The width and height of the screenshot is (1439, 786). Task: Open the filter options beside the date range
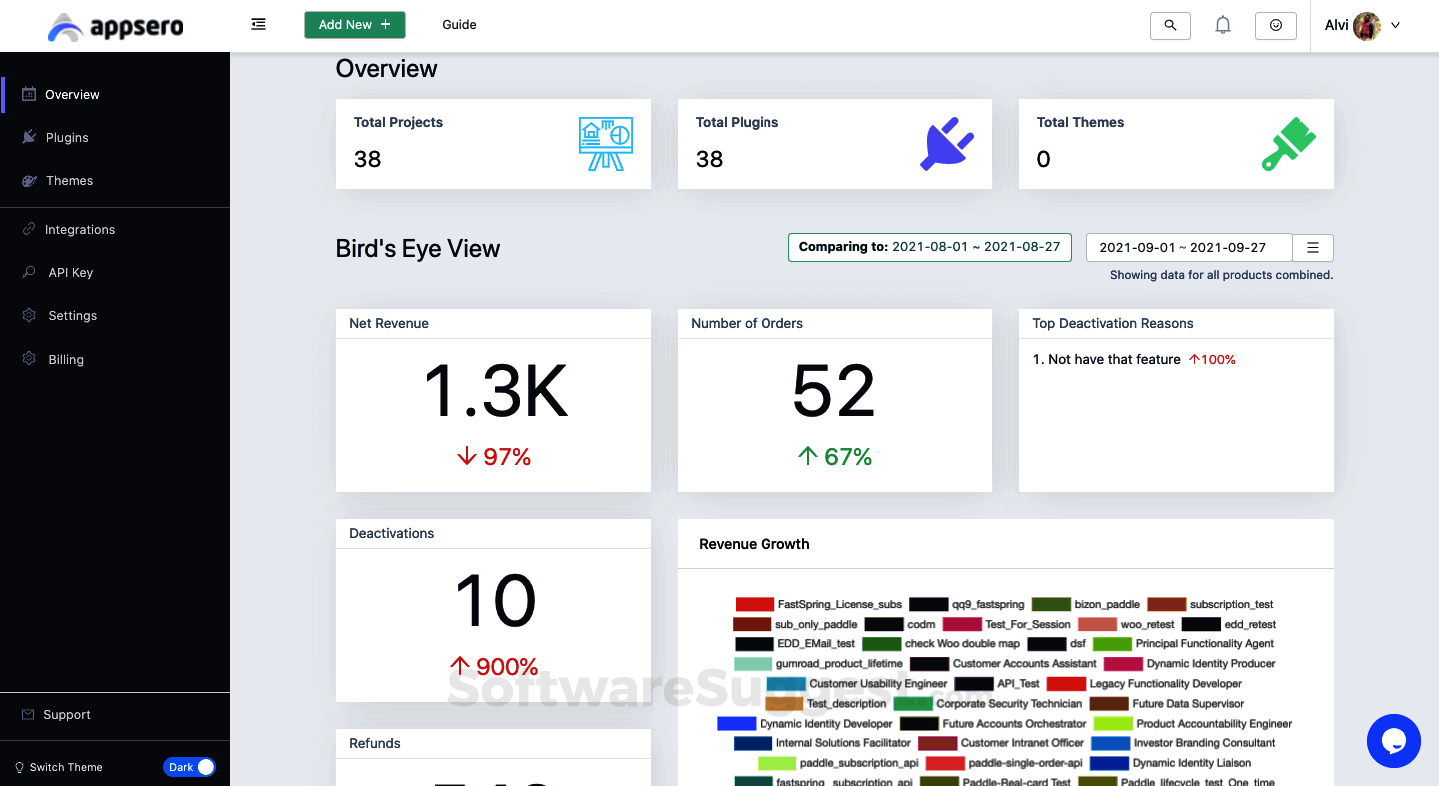1312,247
